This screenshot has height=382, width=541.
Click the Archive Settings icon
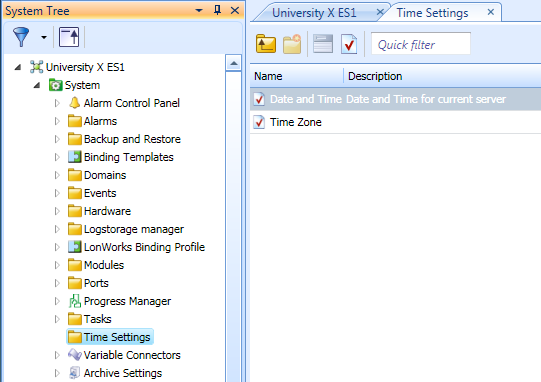pyautogui.click(x=75, y=373)
